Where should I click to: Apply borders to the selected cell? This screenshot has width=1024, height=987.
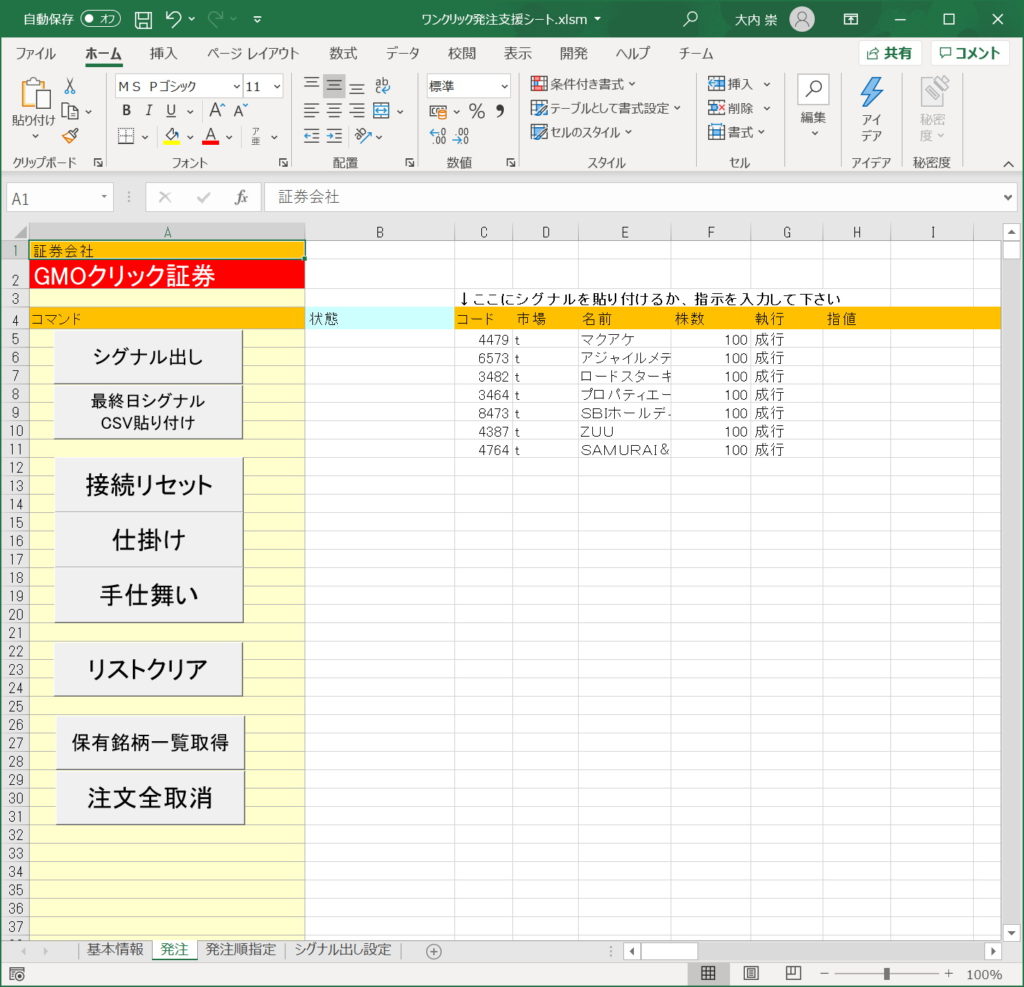click(126, 137)
